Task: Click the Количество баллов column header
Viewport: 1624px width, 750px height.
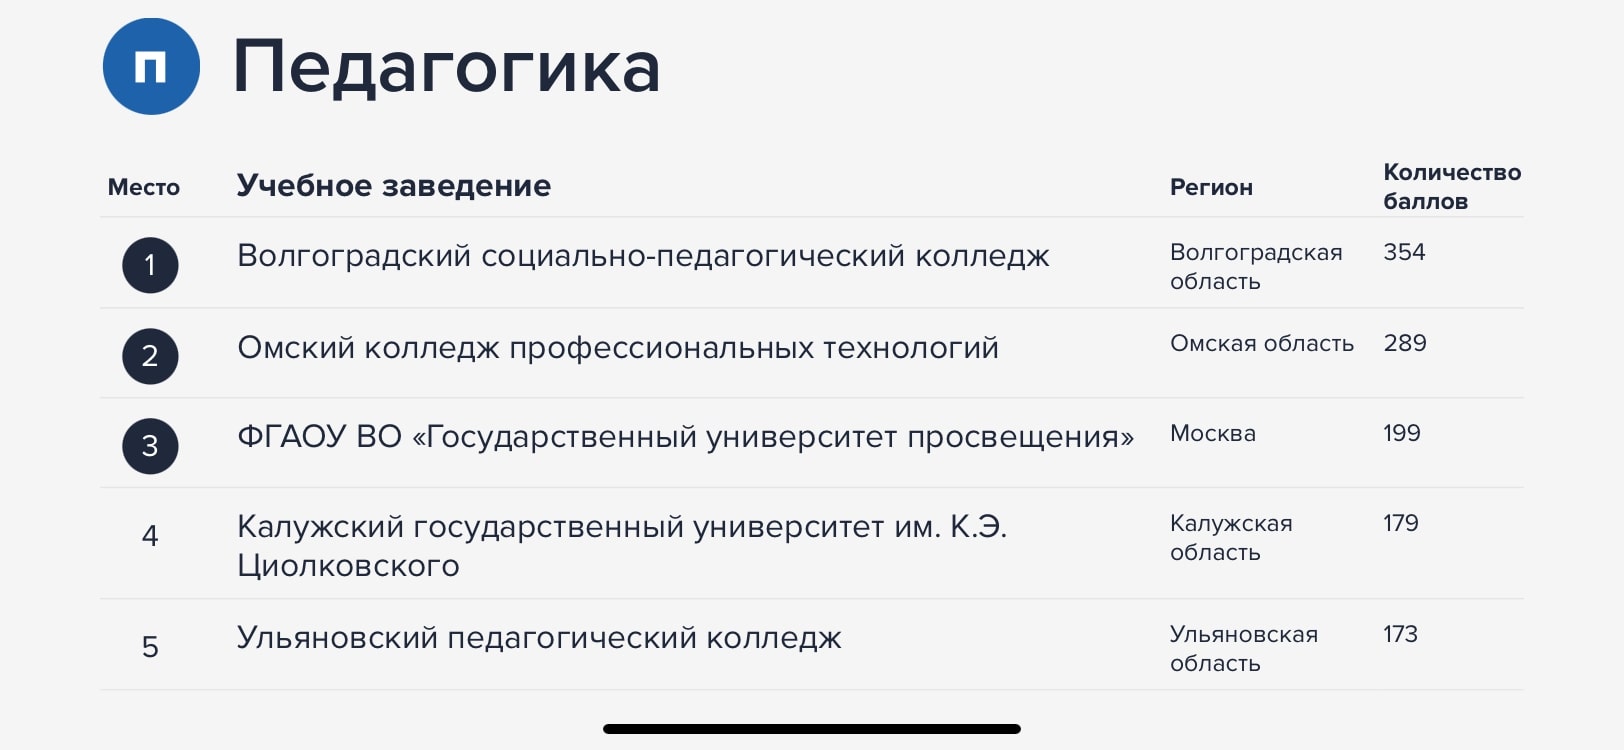Action: point(1452,186)
